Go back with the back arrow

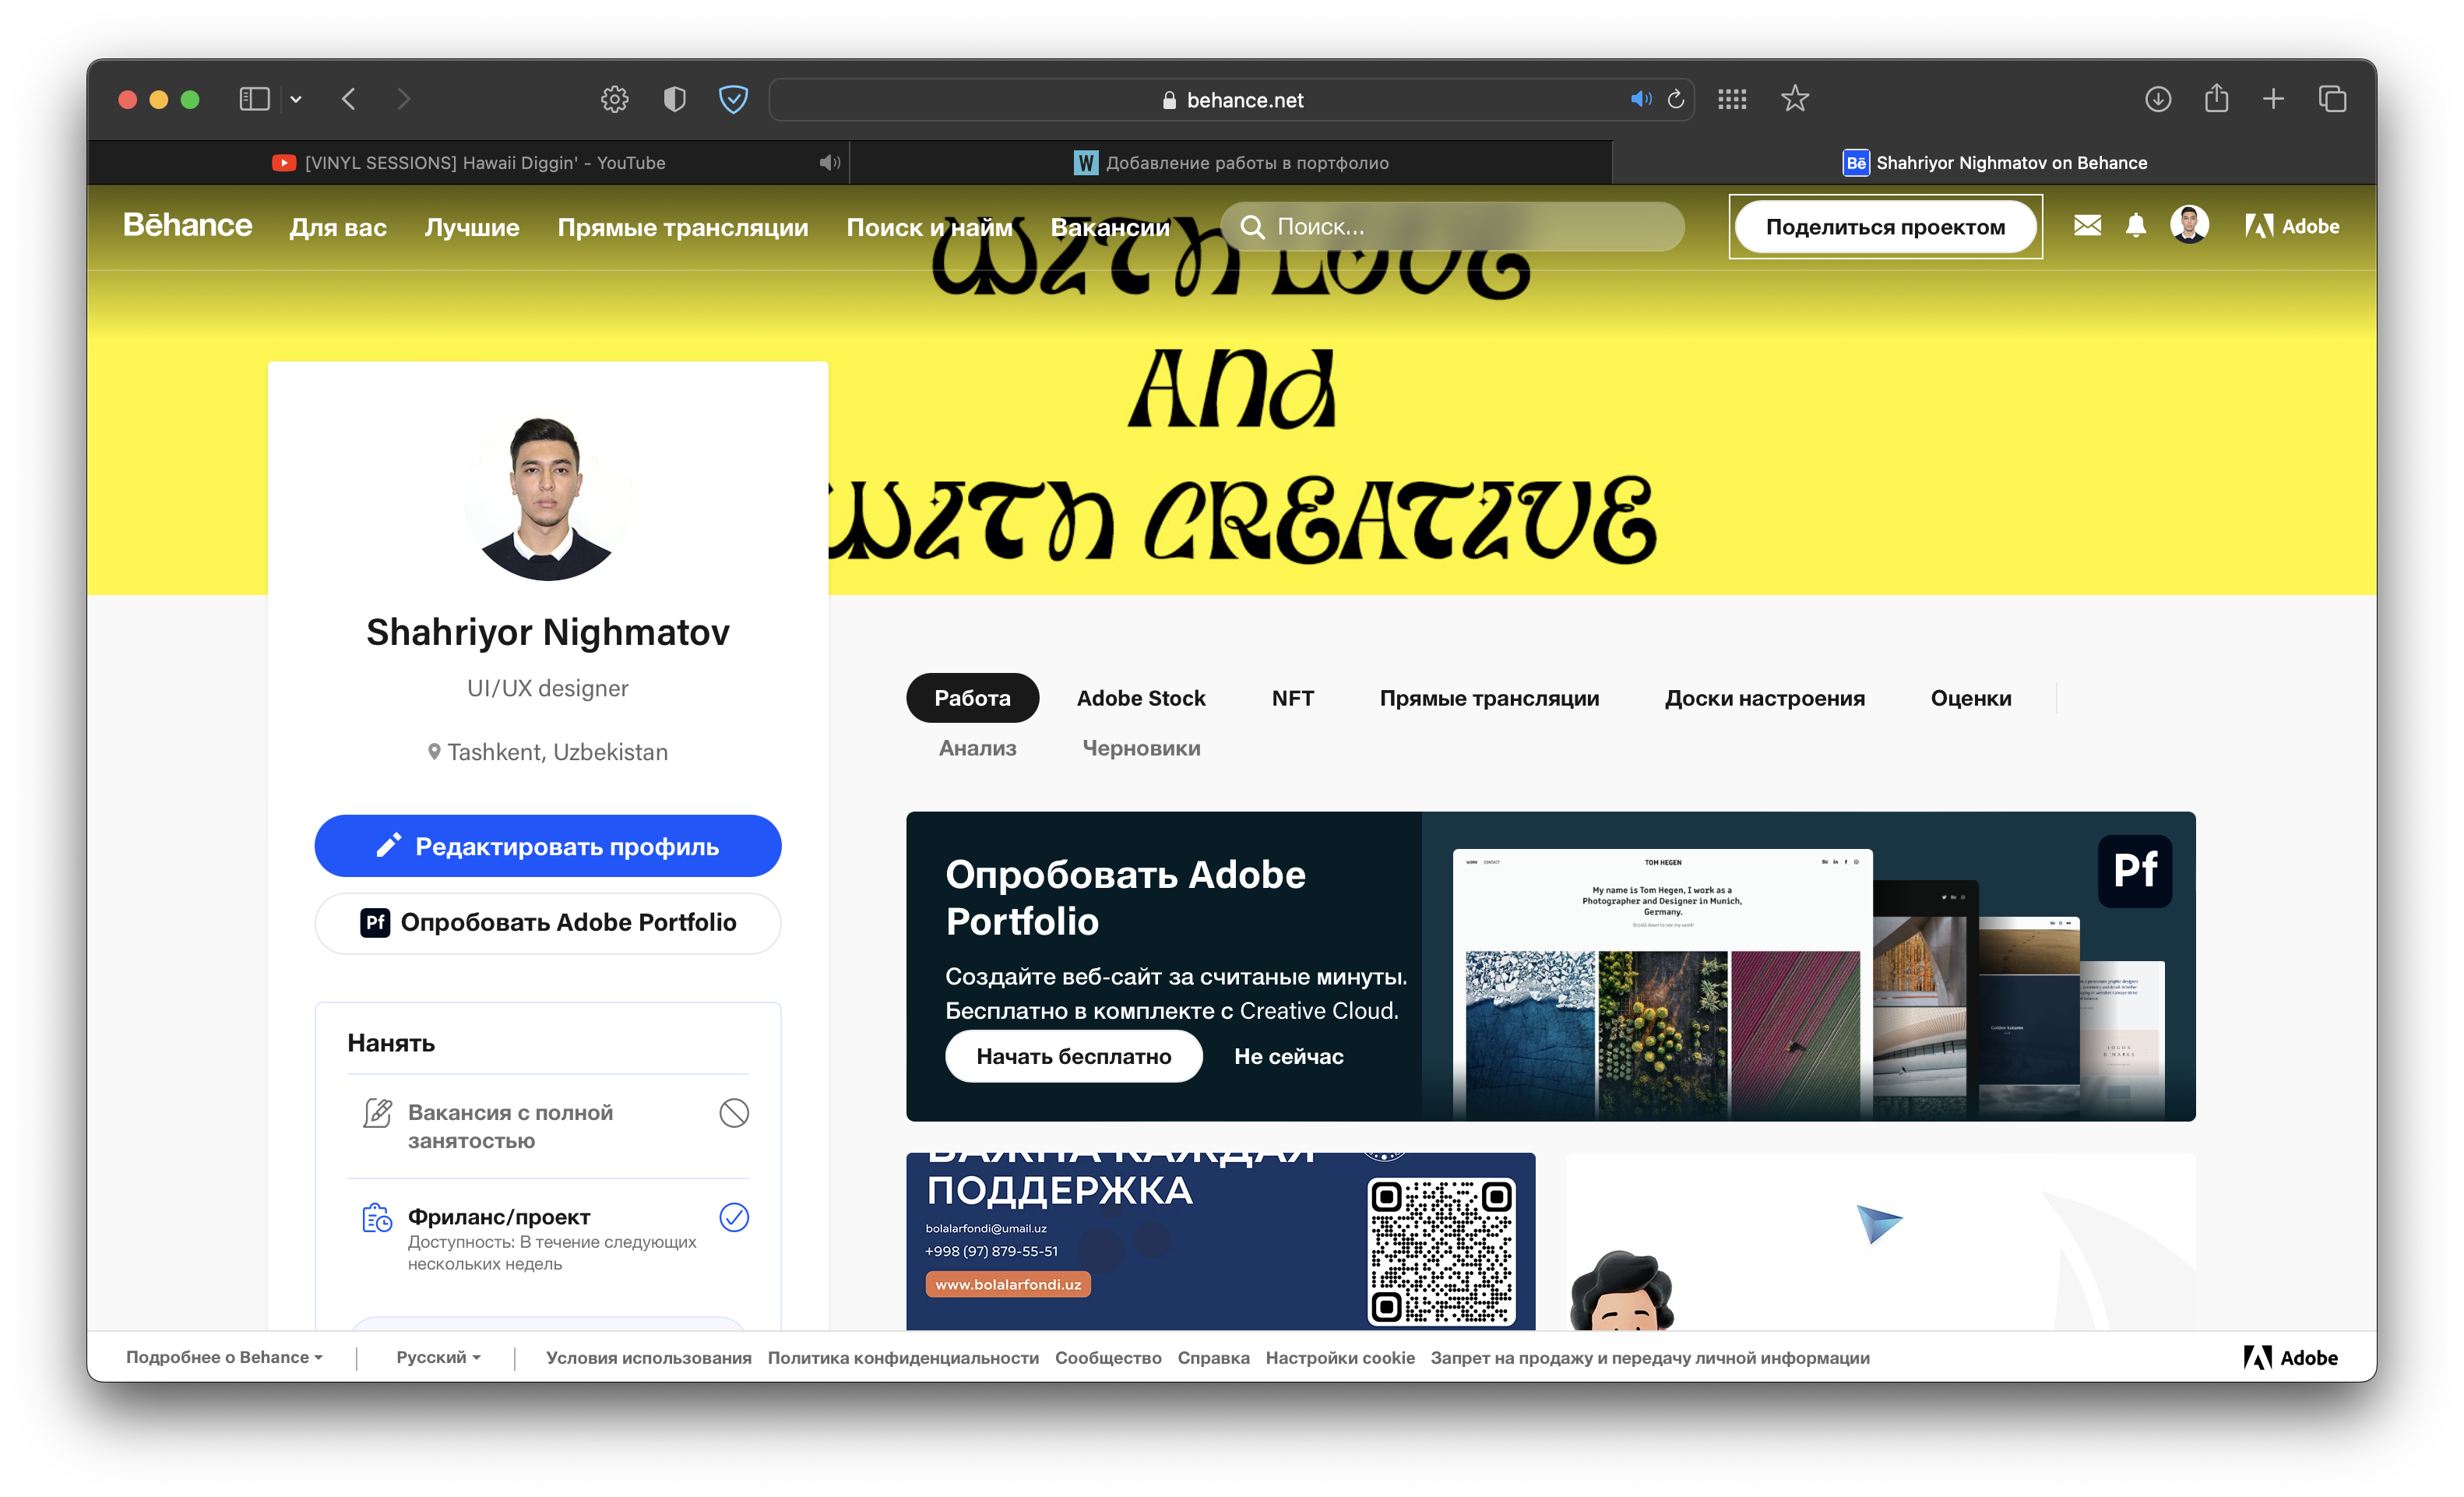coord(349,99)
